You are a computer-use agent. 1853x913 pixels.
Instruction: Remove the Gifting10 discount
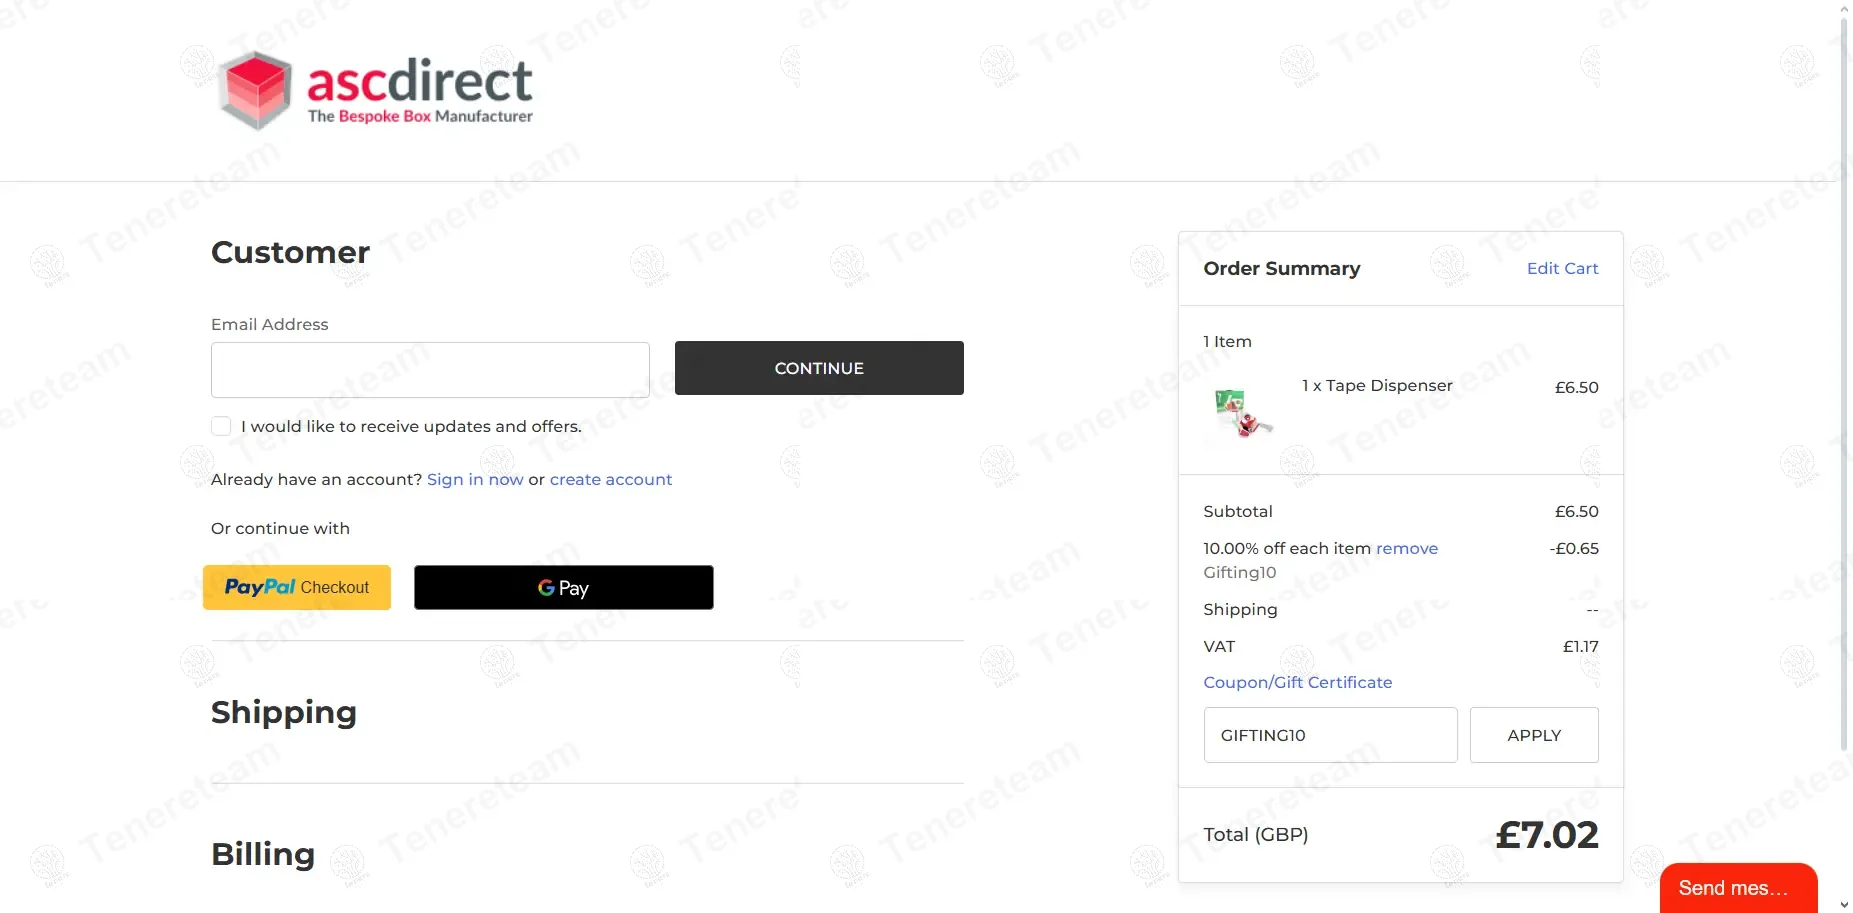click(x=1407, y=549)
